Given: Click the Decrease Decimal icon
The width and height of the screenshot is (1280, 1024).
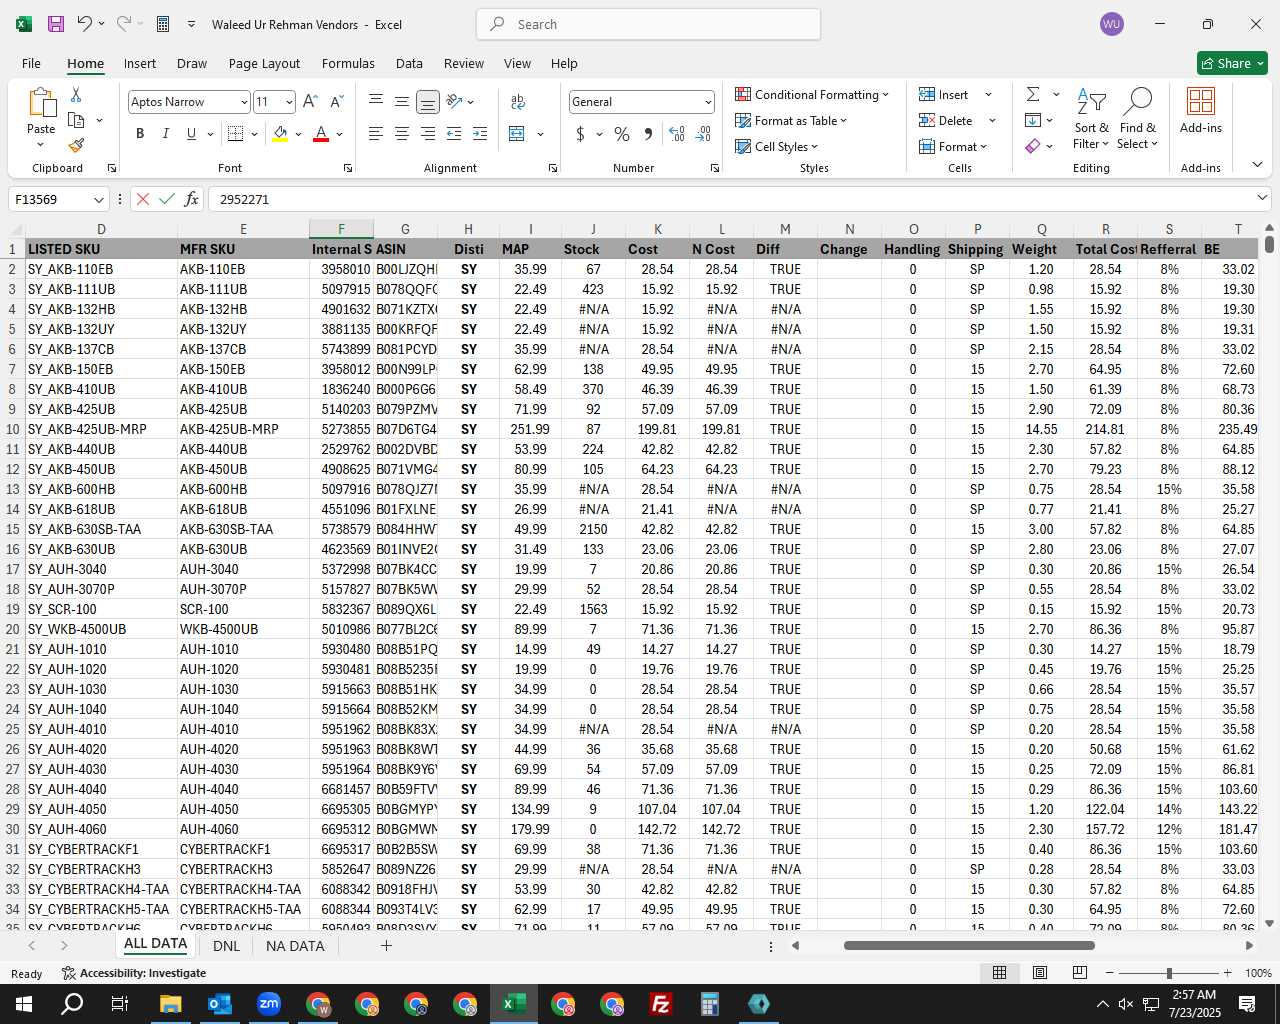Looking at the screenshot, I should pyautogui.click(x=703, y=134).
